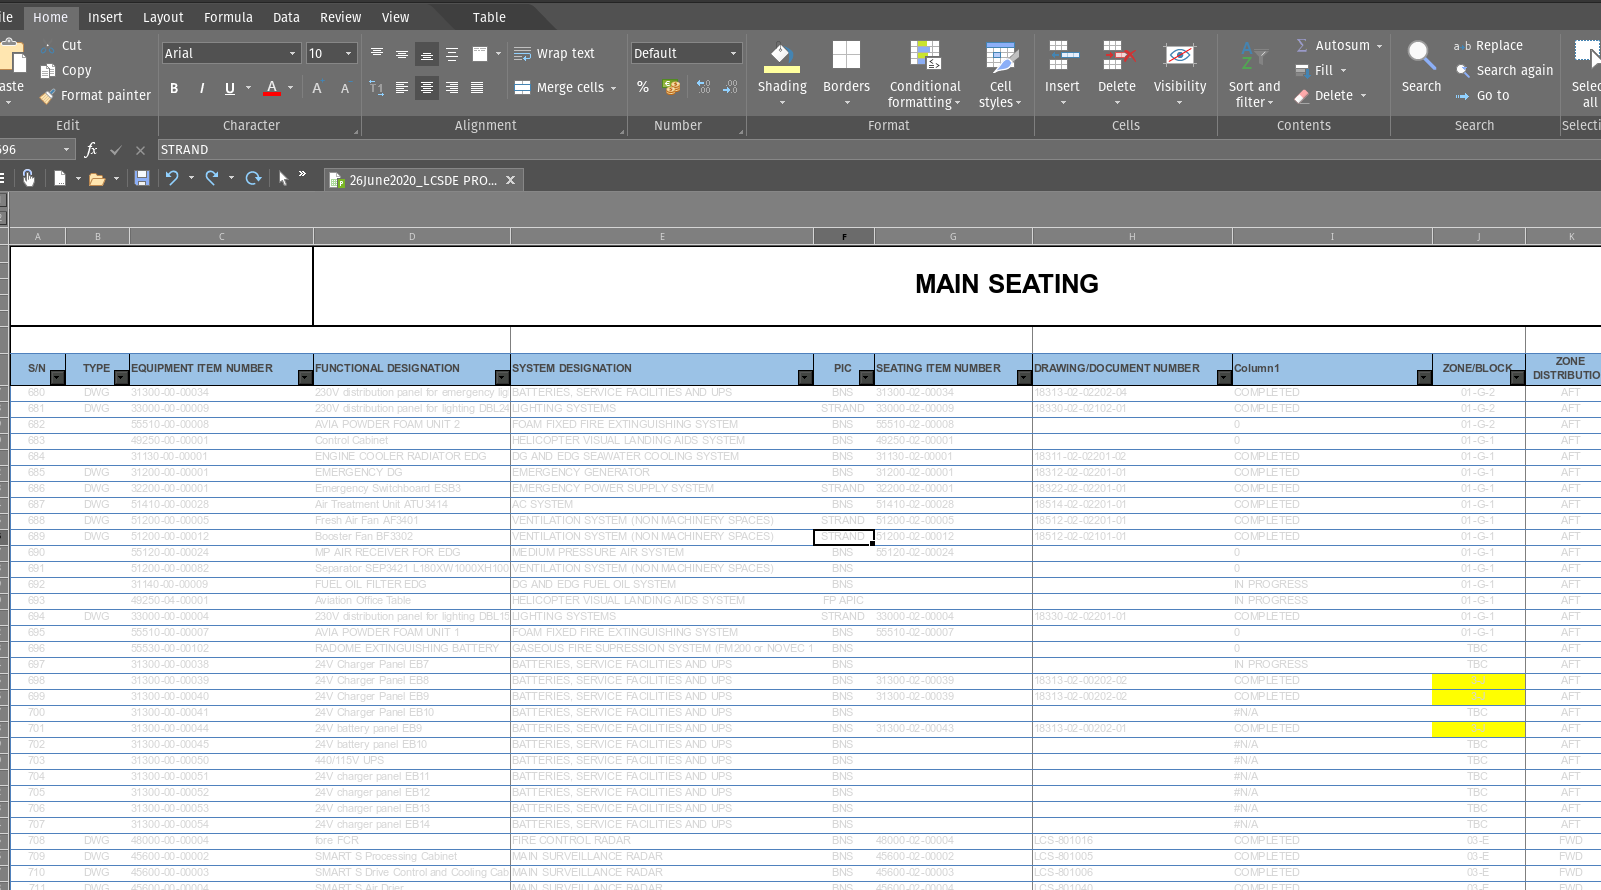Click the Shading bucket icon
Viewport: 1601px width, 890px height.
pyautogui.click(x=781, y=58)
